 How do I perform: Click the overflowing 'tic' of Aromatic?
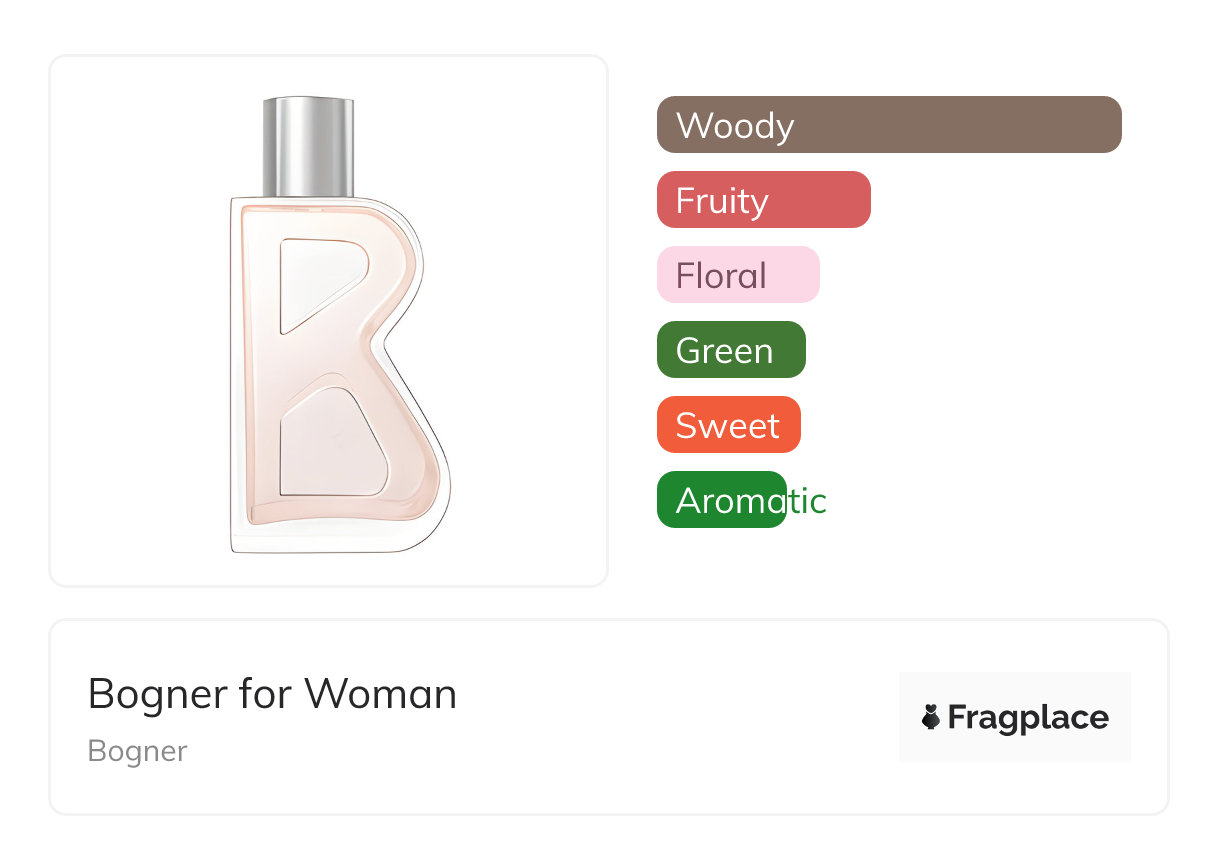pyautogui.click(x=808, y=501)
